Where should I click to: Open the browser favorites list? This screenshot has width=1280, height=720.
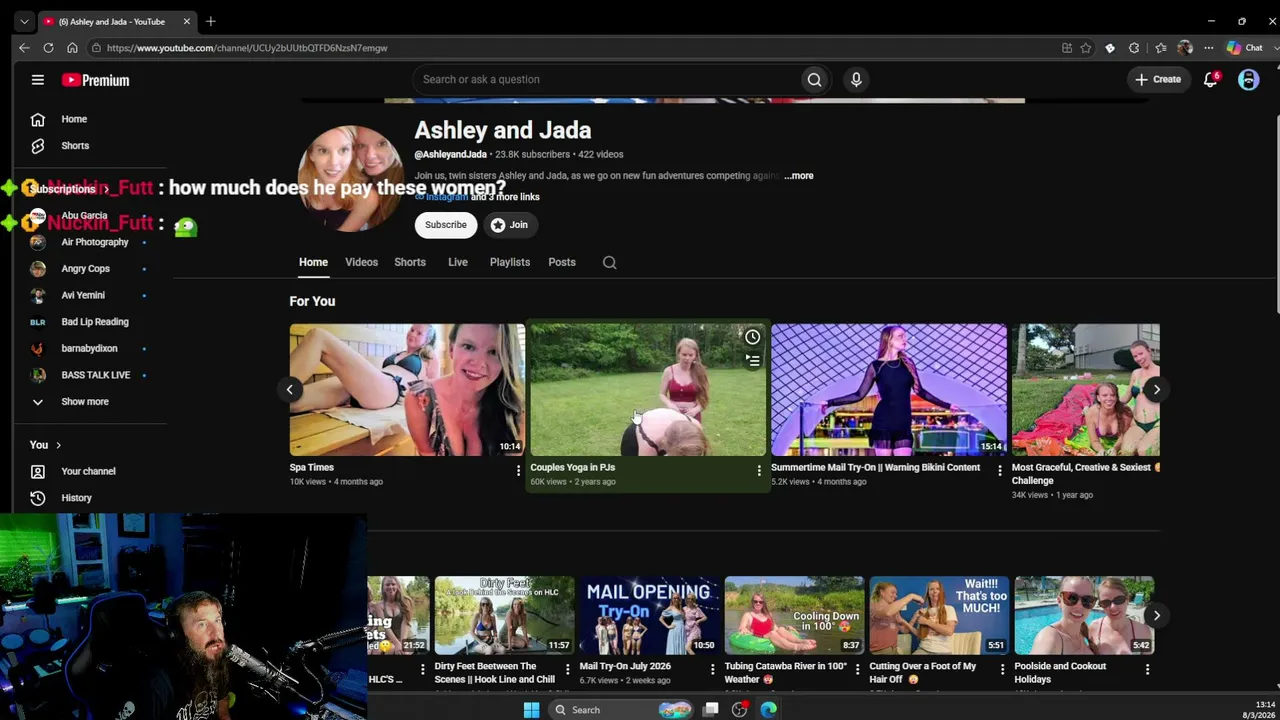tap(1160, 48)
